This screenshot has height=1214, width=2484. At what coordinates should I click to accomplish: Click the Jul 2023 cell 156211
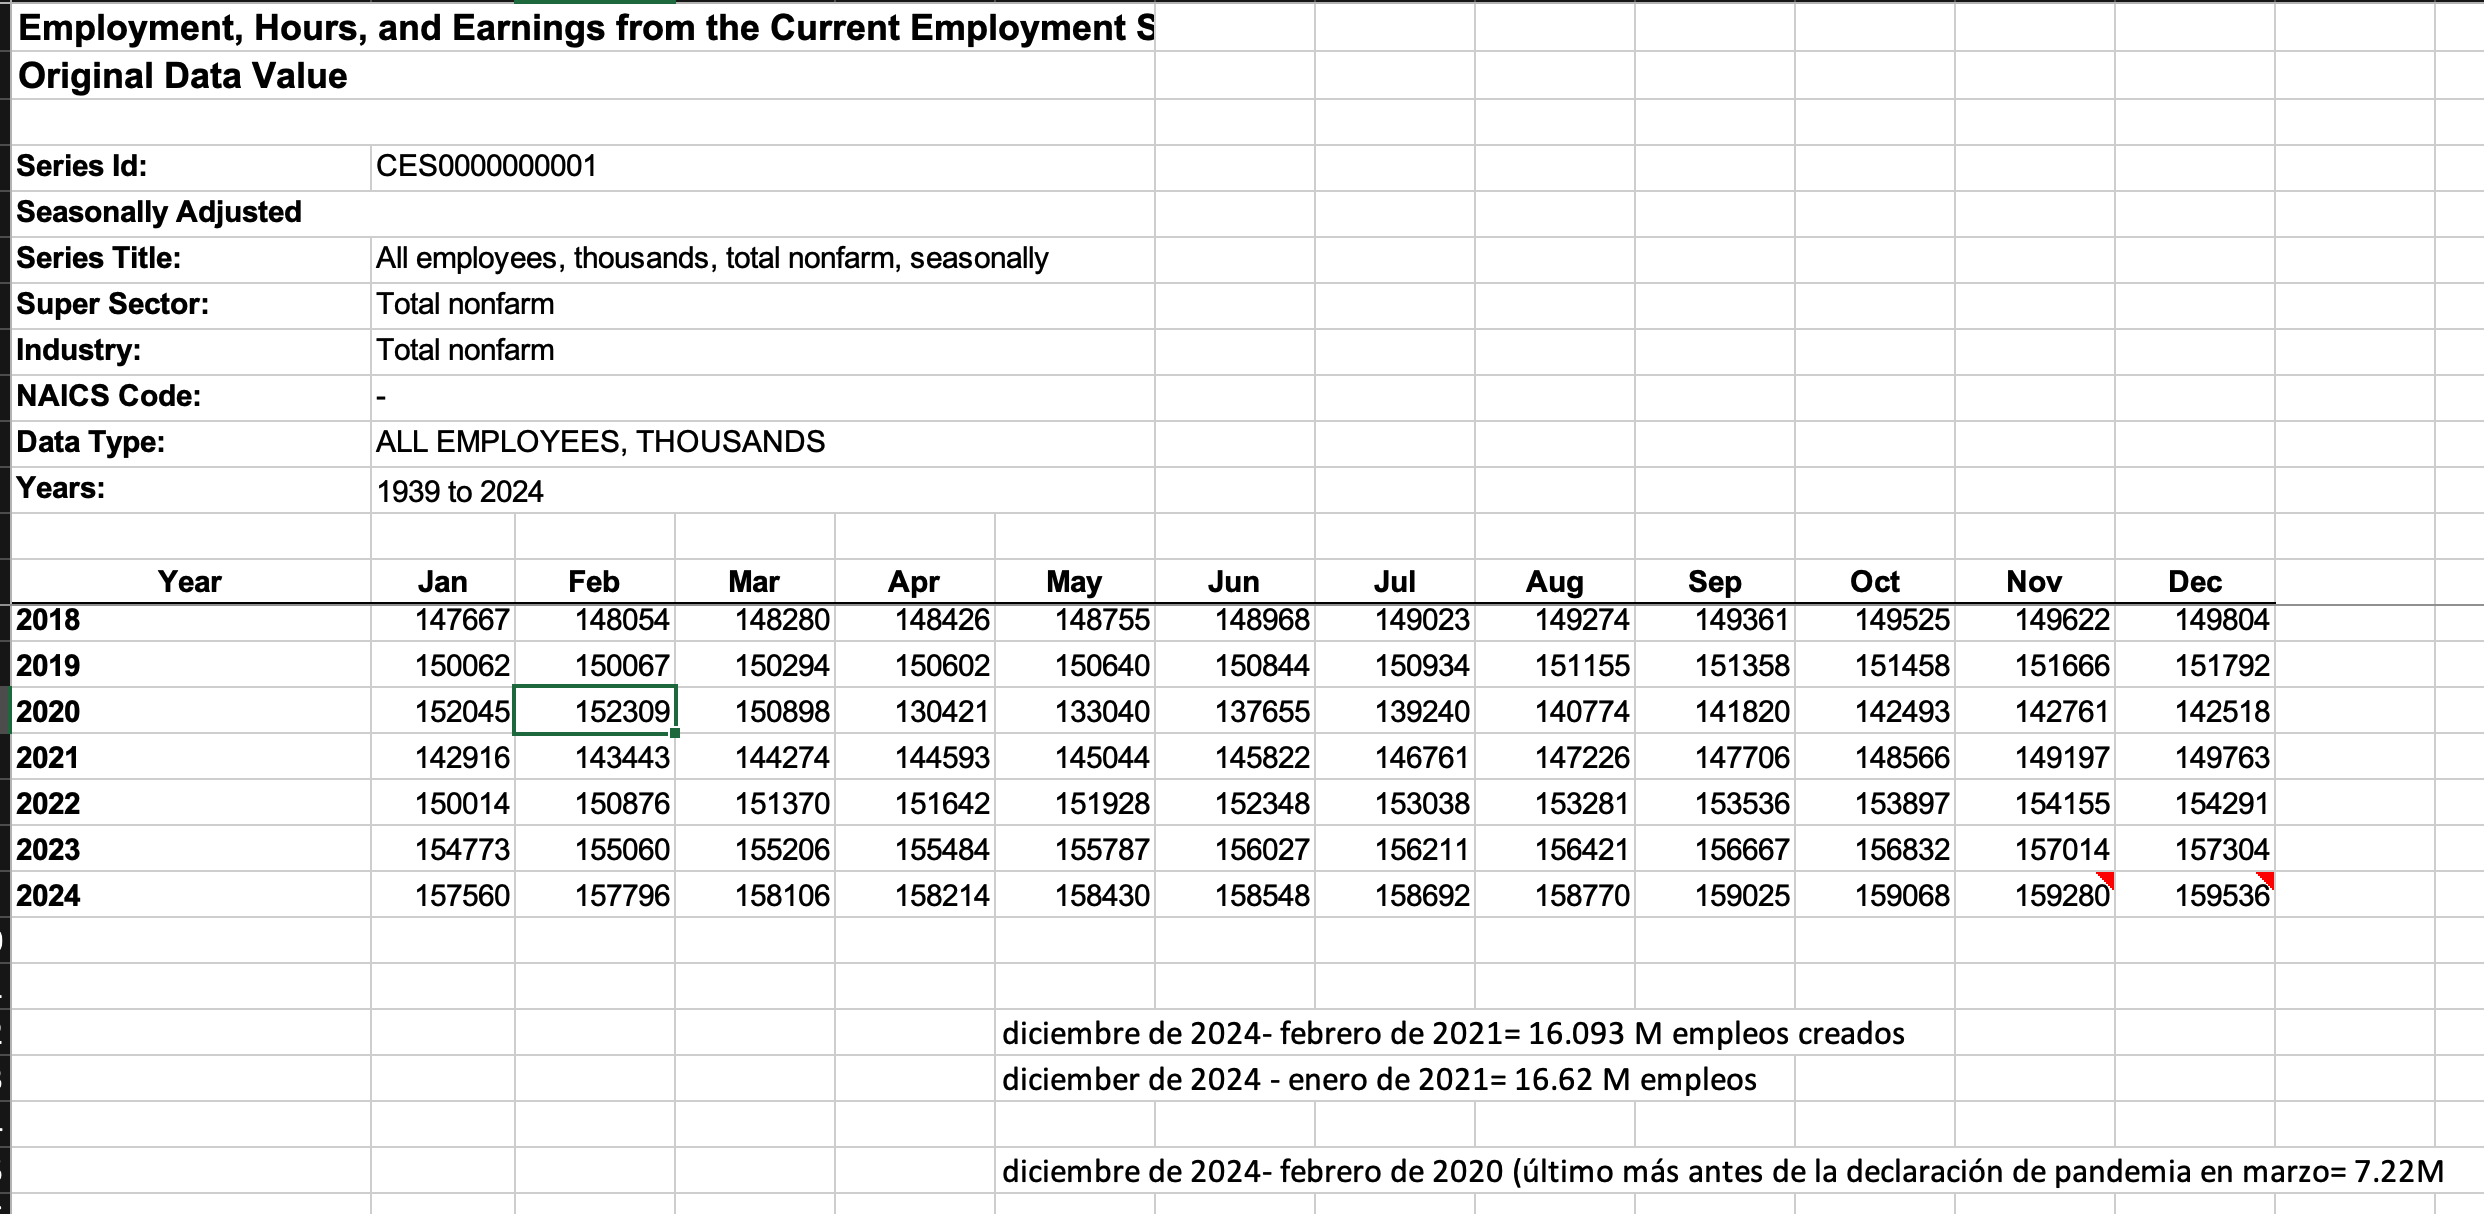click(1421, 849)
